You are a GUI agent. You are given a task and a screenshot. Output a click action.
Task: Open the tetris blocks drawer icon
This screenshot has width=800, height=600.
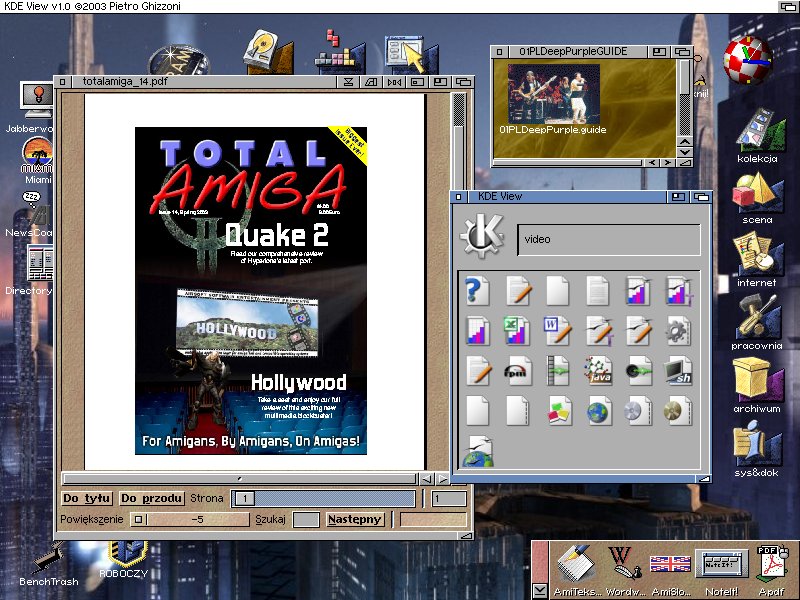point(339,51)
